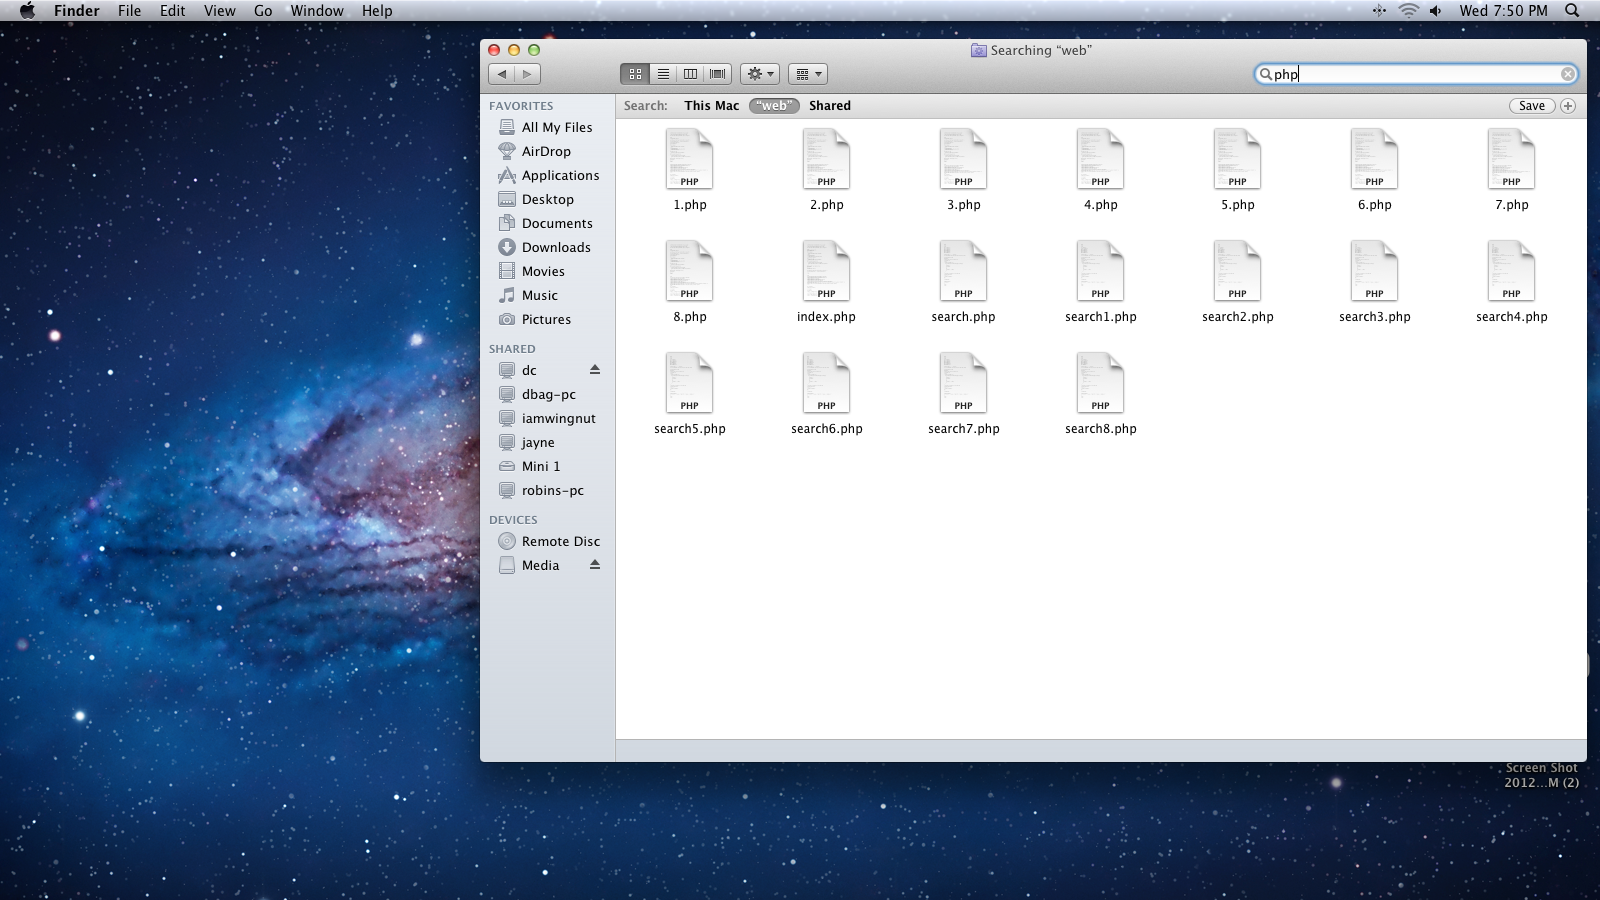
Task: Switch to list view mode
Action: [662, 74]
